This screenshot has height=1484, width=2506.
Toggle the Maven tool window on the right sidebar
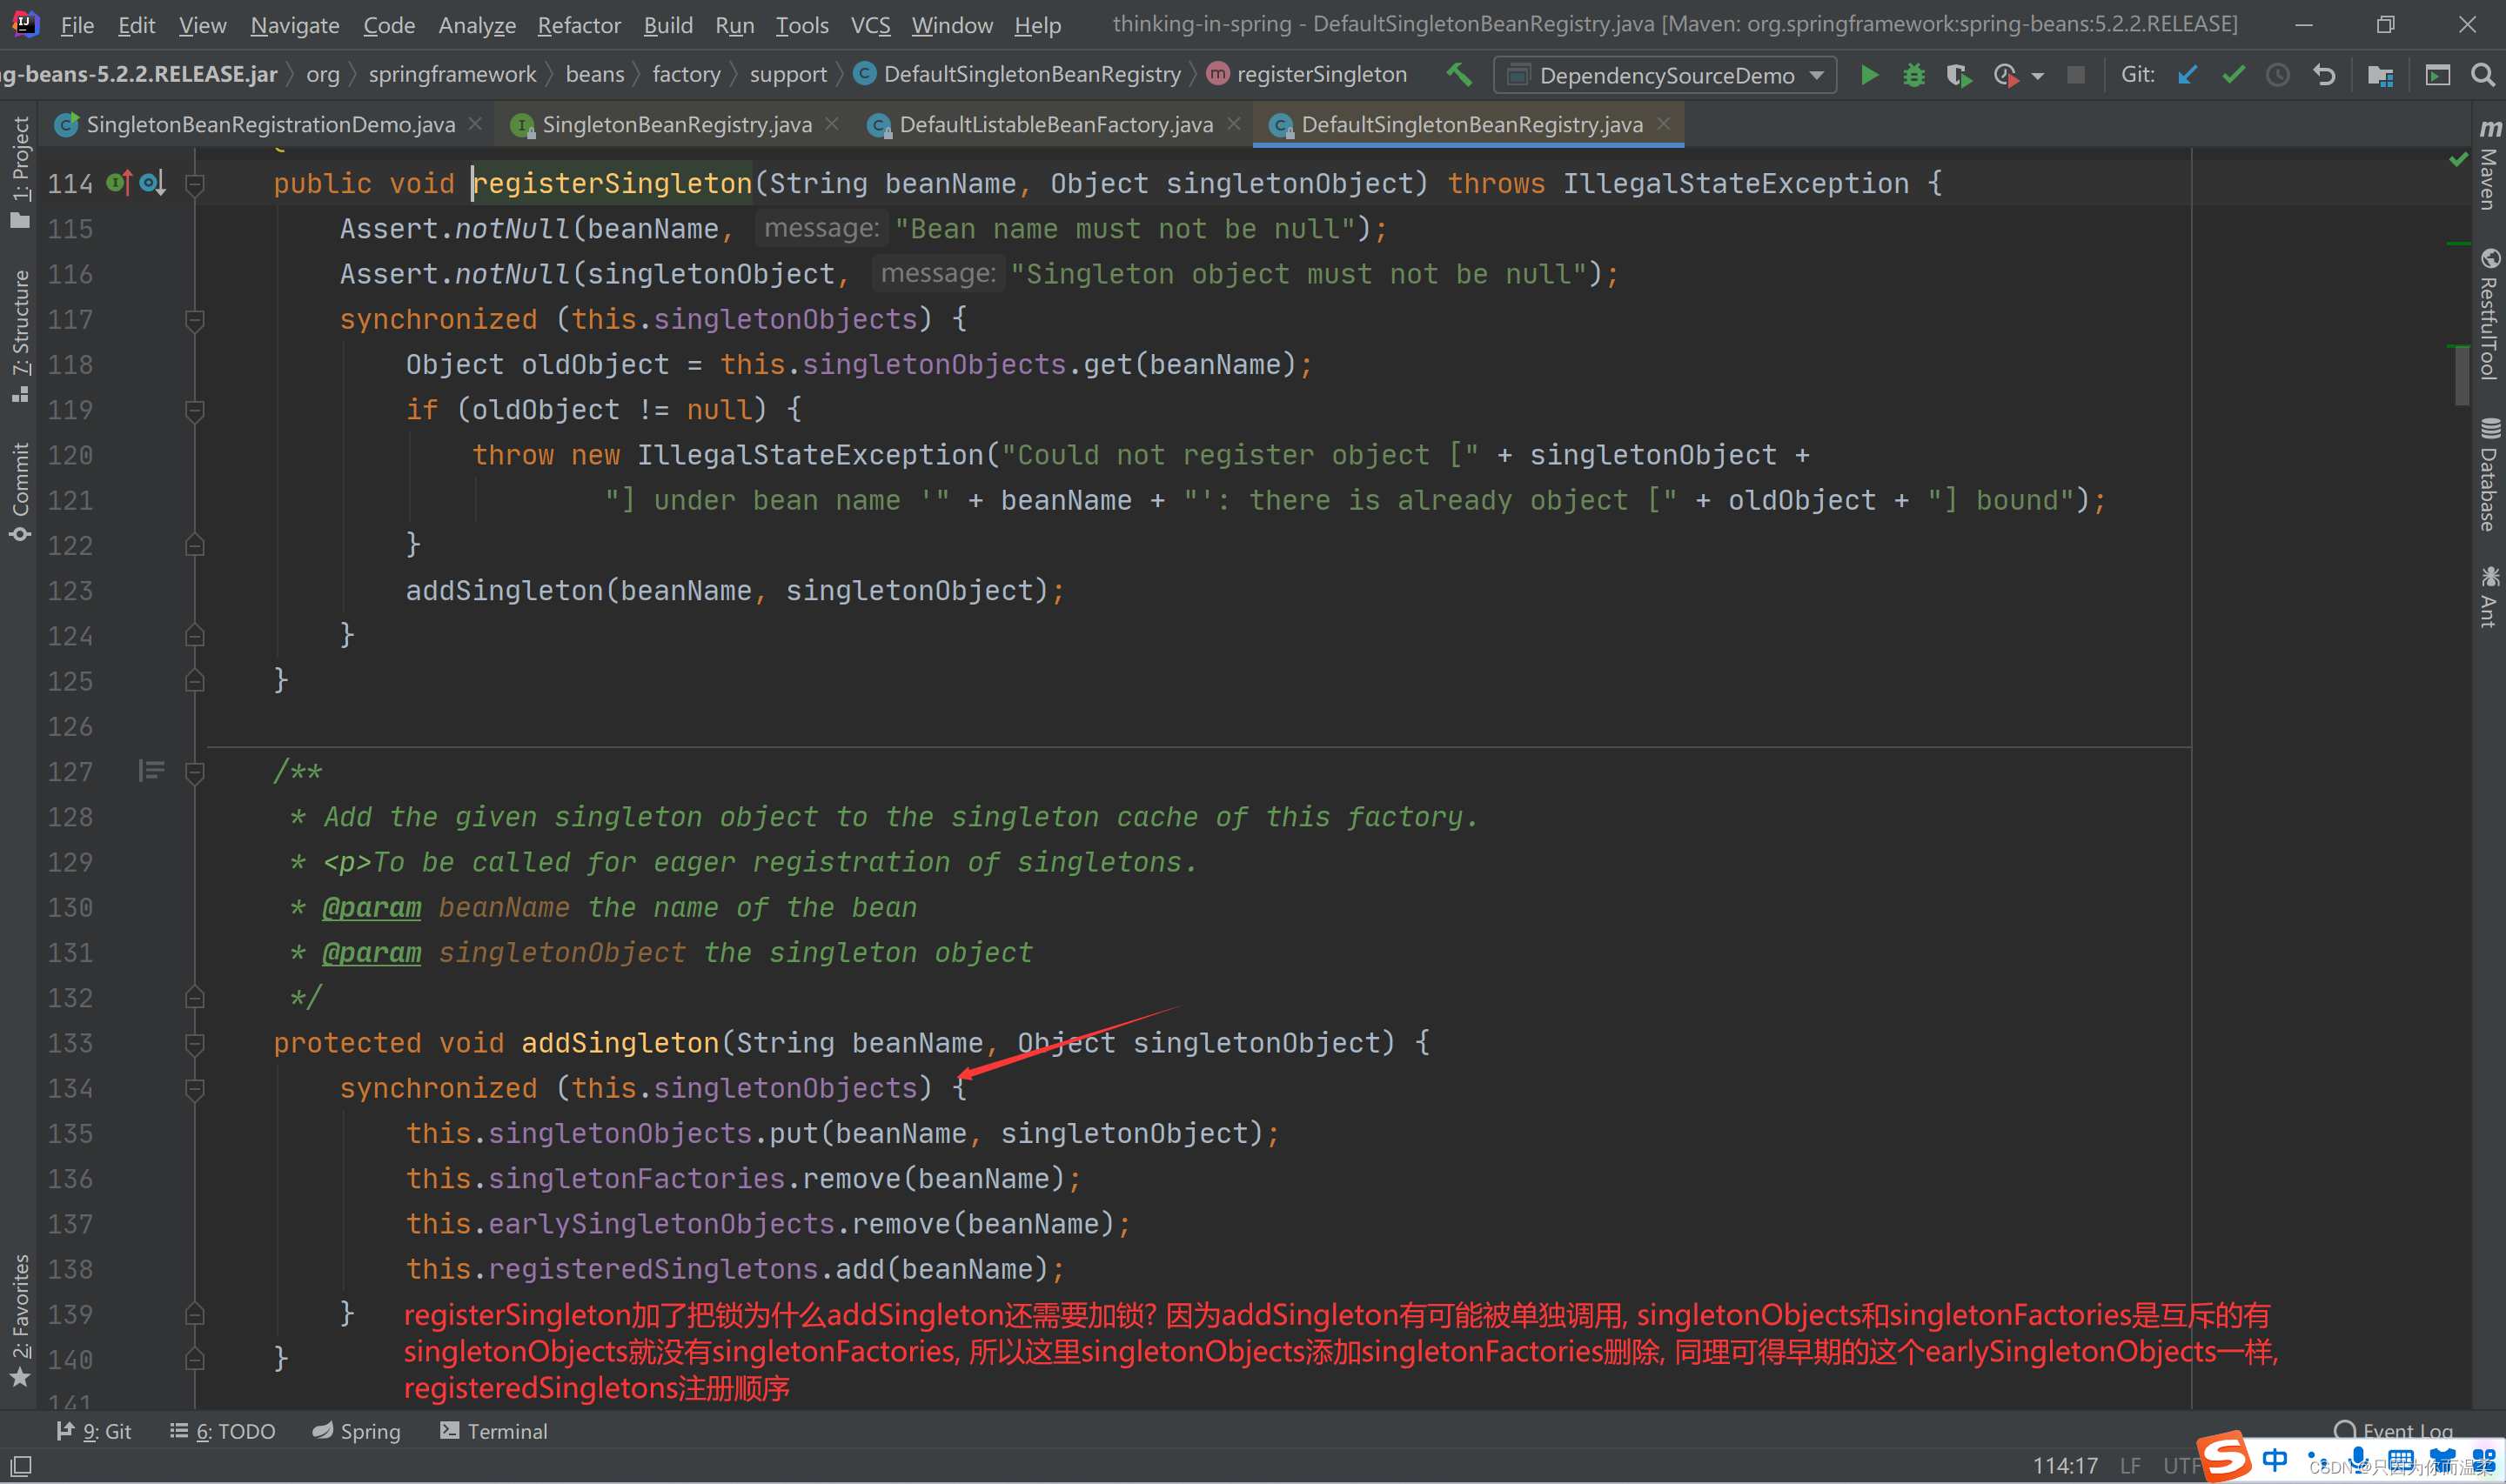[x=2489, y=166]
